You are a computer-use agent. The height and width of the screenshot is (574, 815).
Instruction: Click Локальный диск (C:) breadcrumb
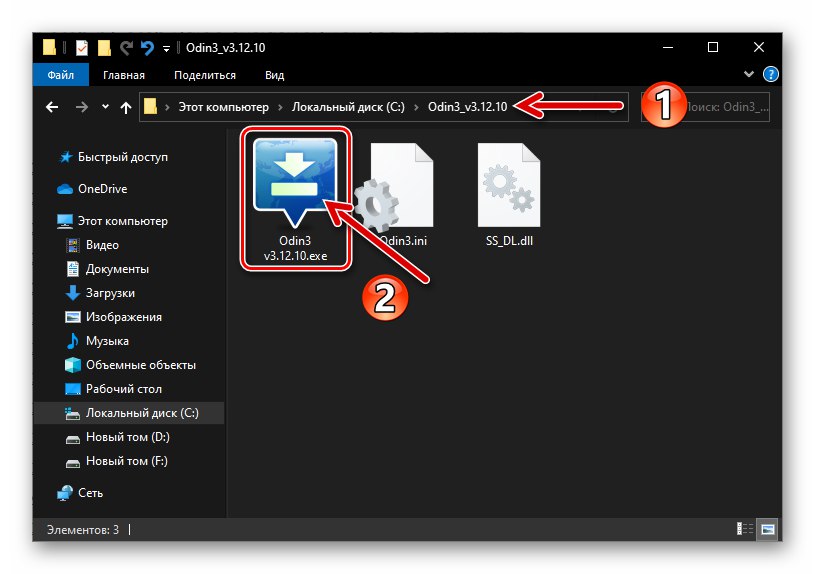pos(348,107)
